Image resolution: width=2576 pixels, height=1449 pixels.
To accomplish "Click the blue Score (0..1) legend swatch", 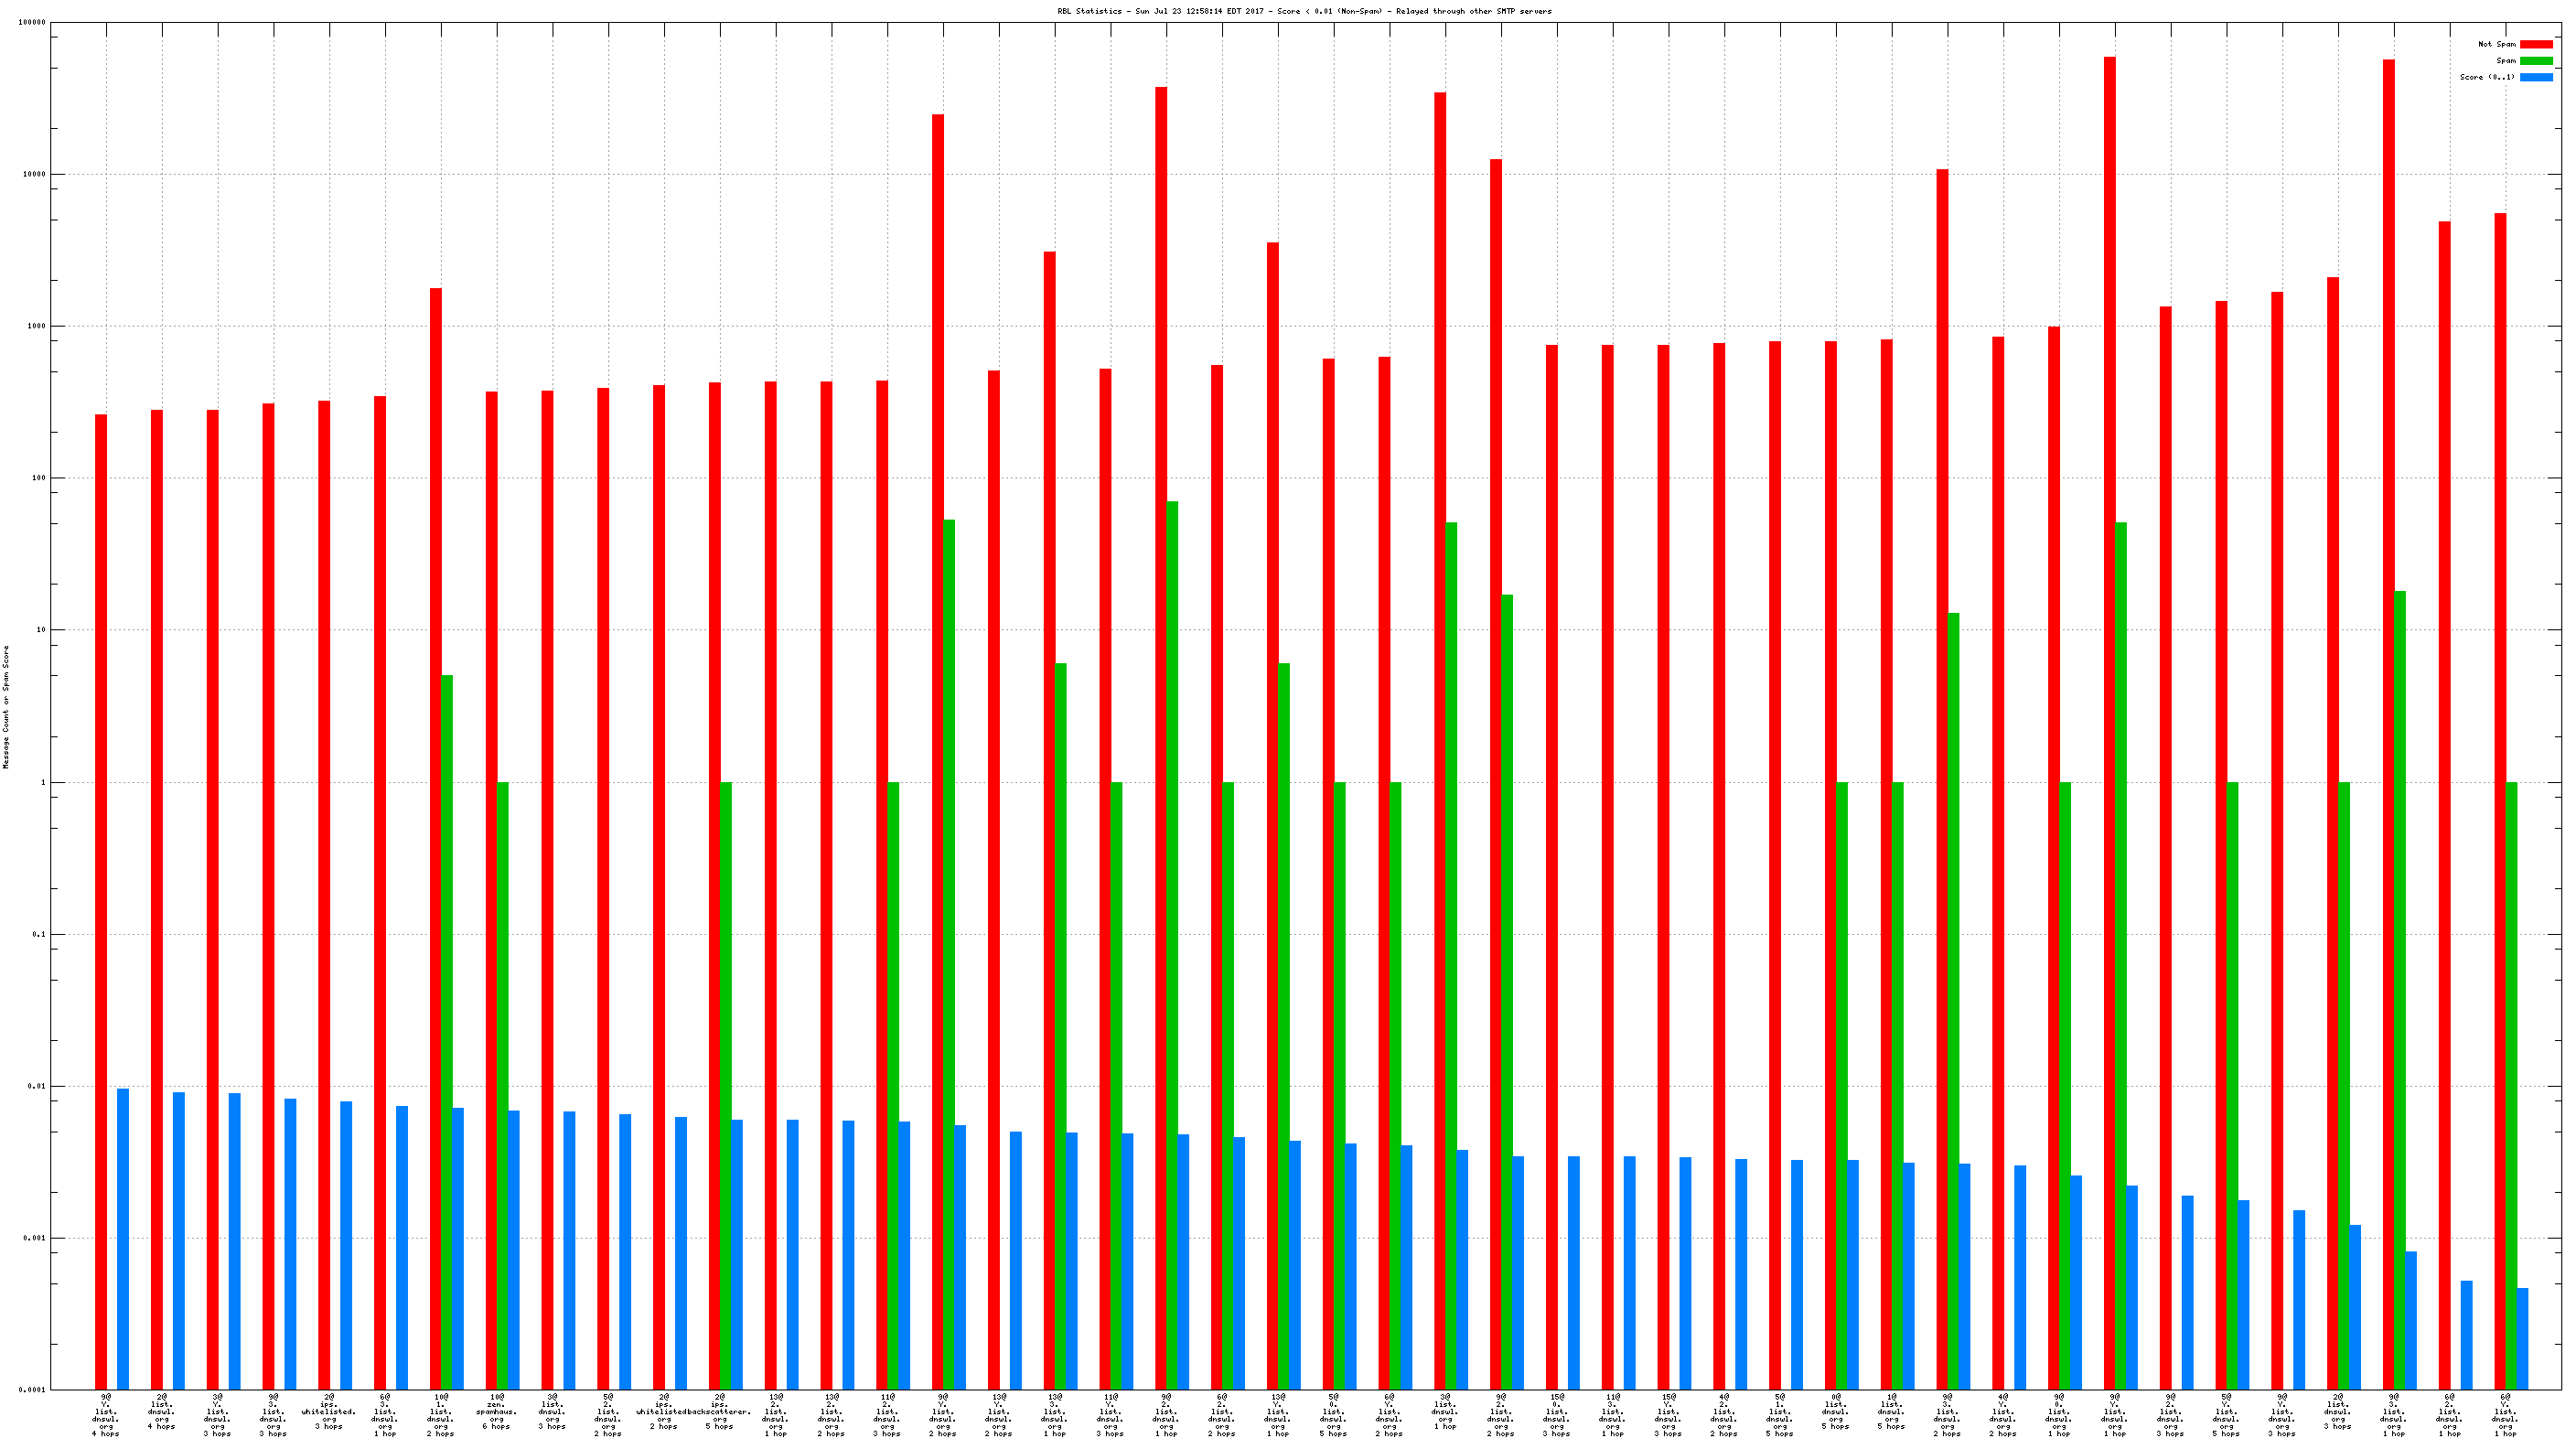I will 2535,77.
